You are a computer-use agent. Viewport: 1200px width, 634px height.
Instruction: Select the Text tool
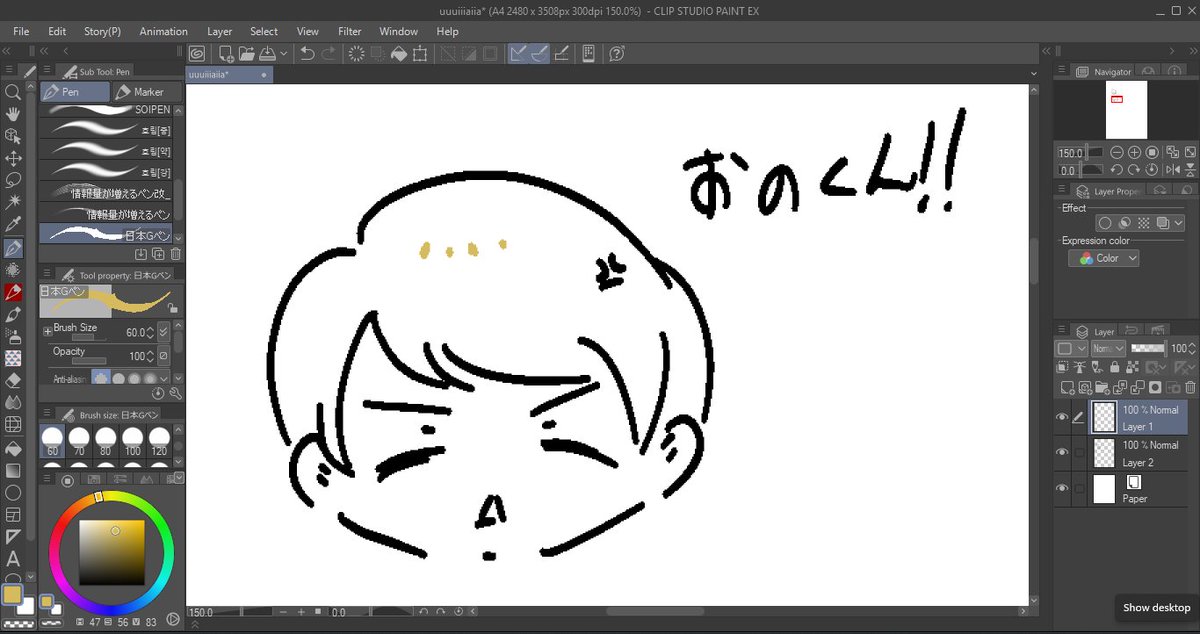coord(13,560)
